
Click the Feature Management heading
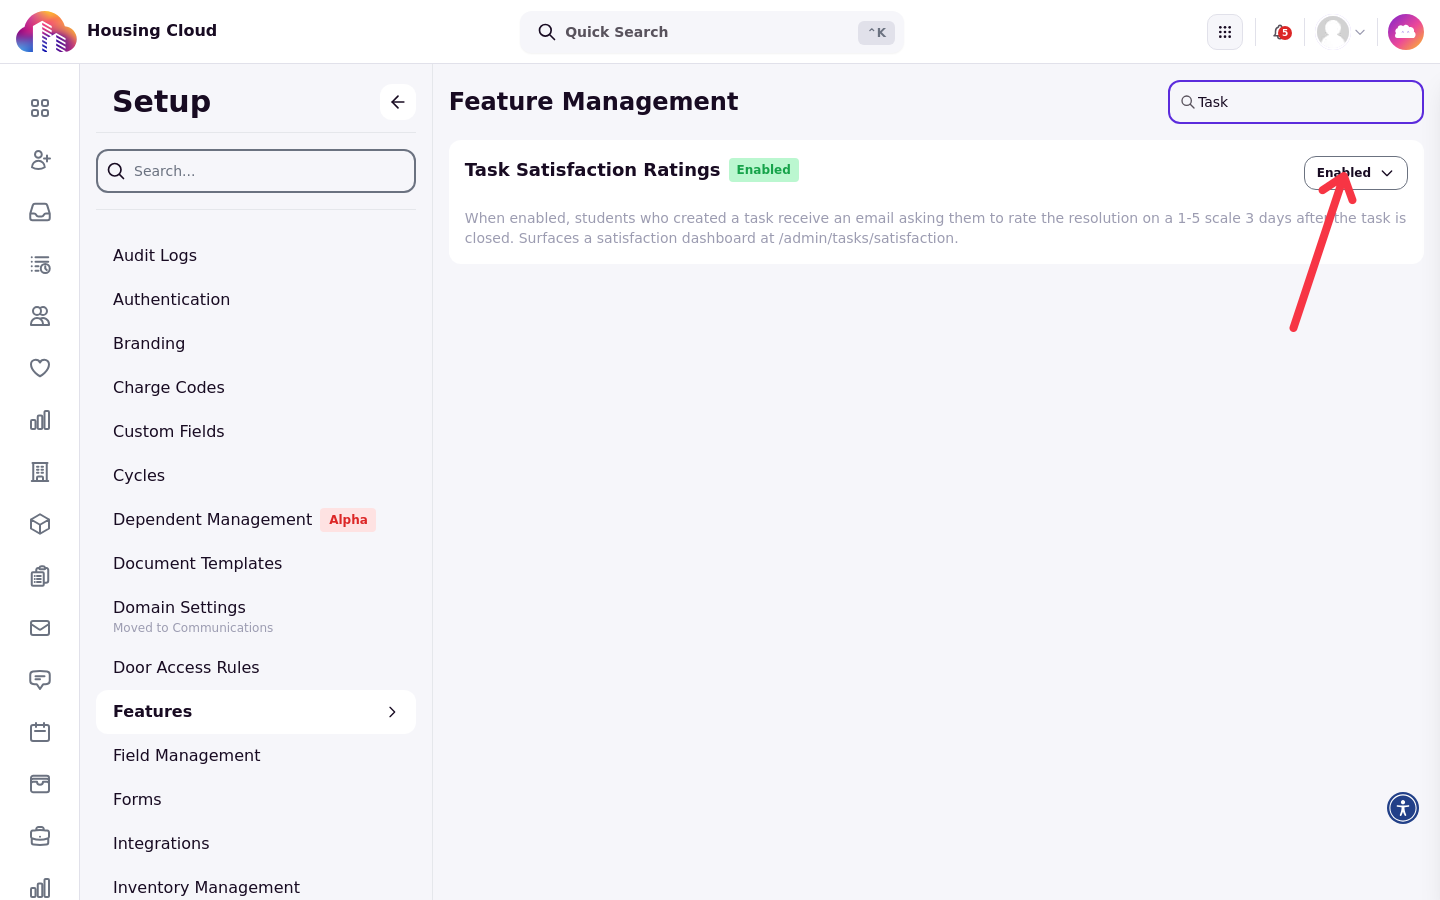(x=593, y=102)
